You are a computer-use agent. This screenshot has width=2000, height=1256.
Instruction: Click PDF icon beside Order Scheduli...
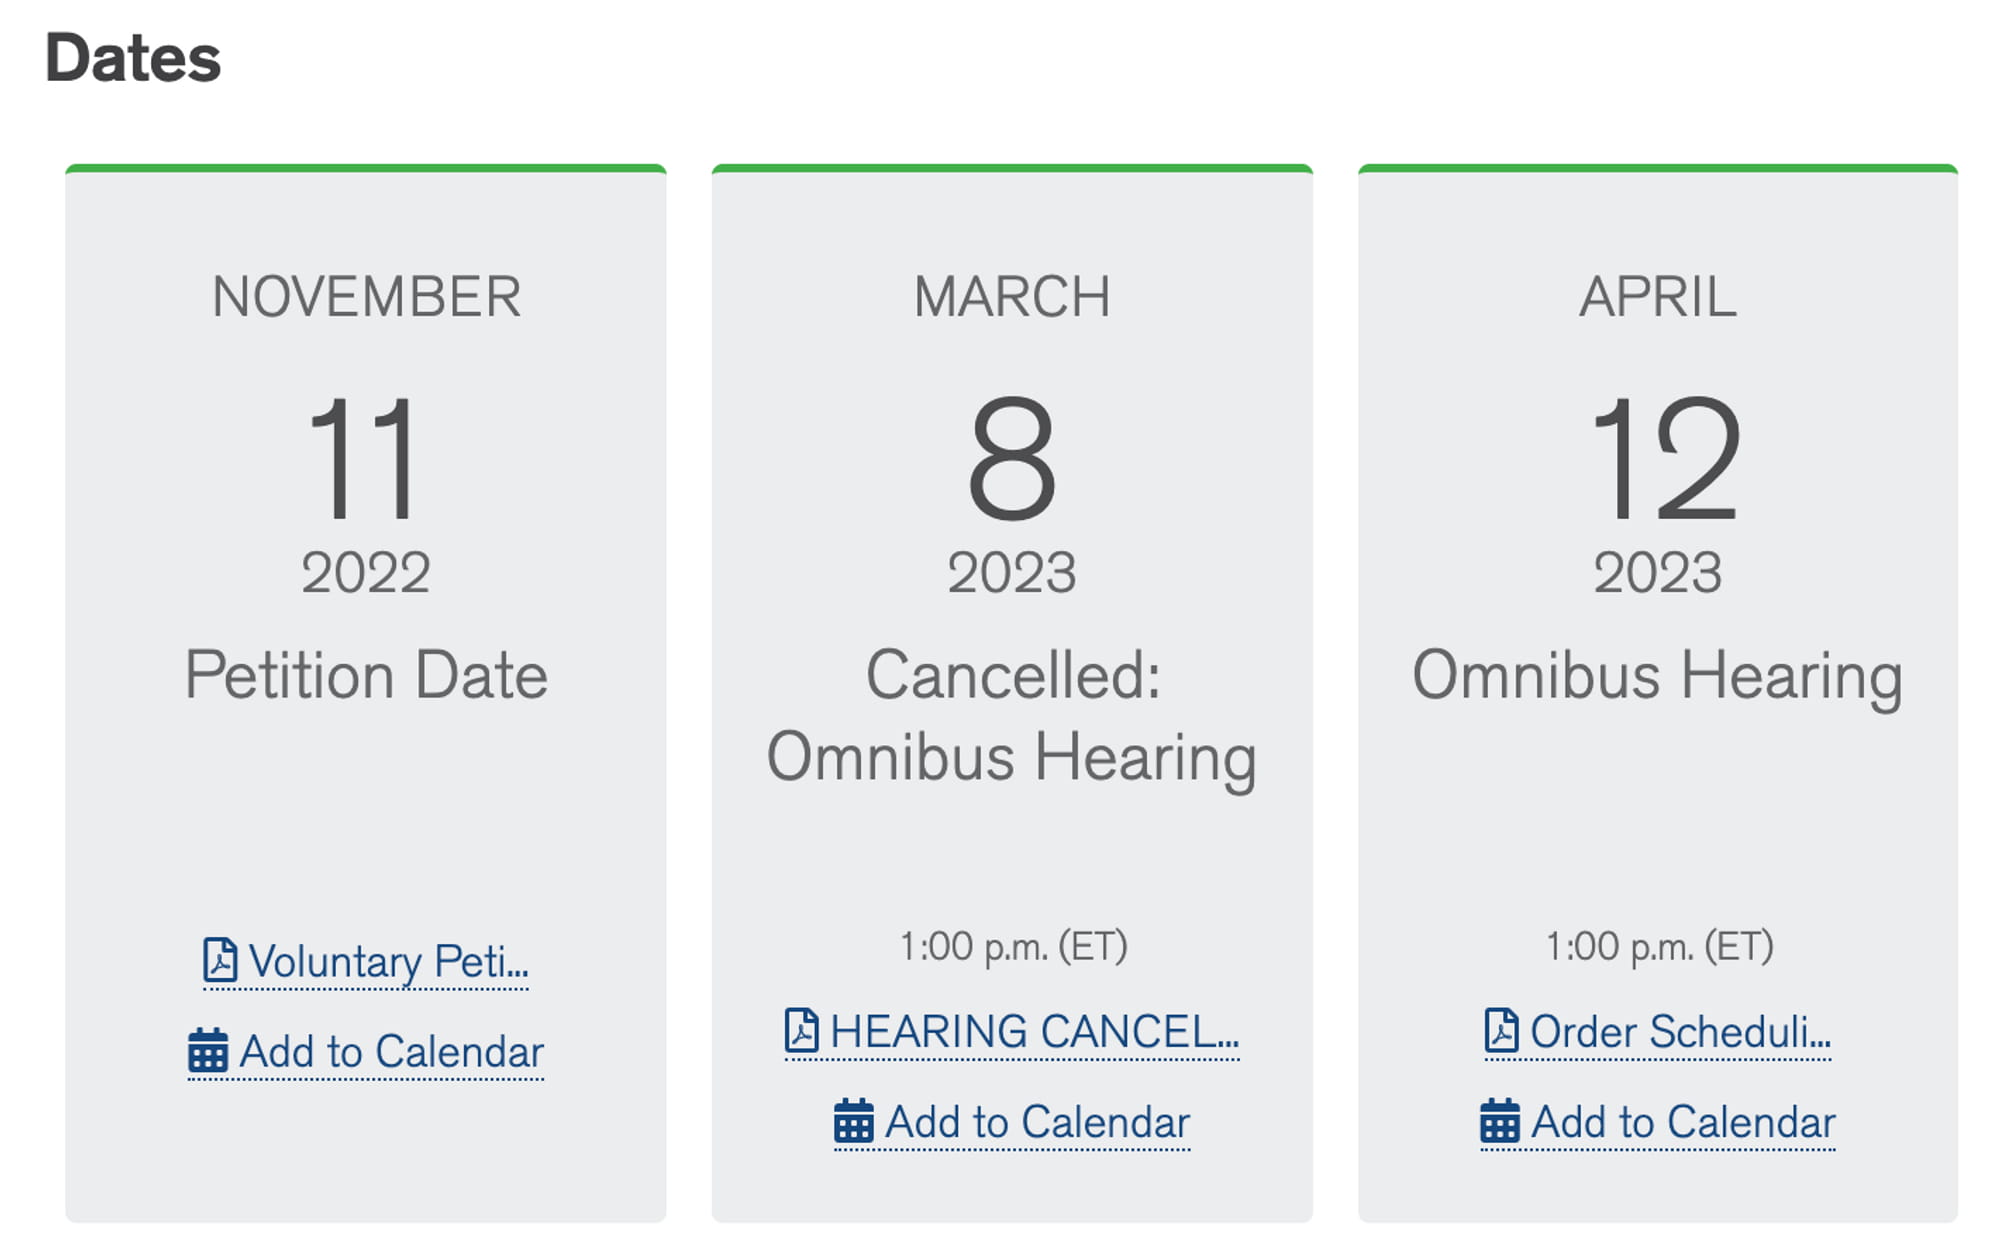[1501, 1031]
